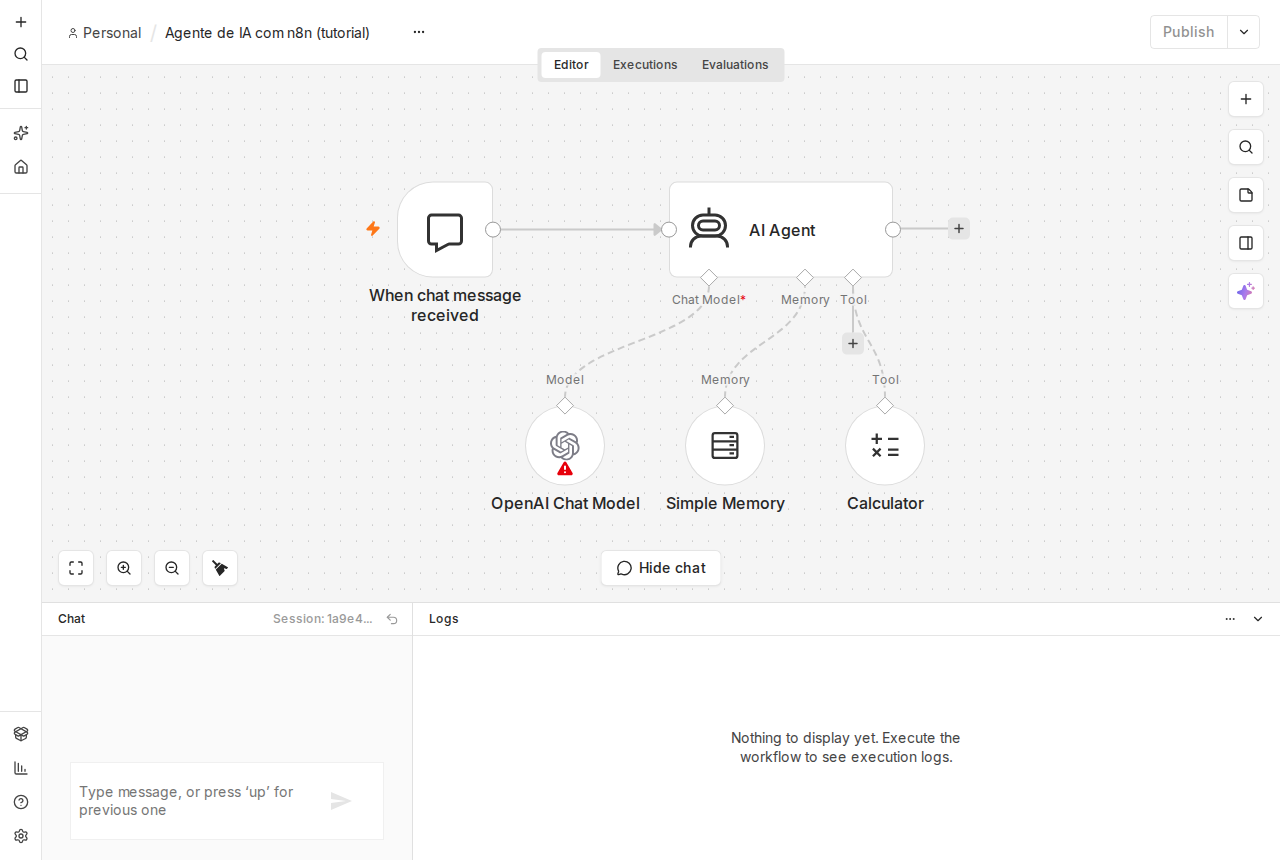Click canvas search icon on the right
The width and height of the screenshot is (1280, 860).
click(x=1246, y=147)
